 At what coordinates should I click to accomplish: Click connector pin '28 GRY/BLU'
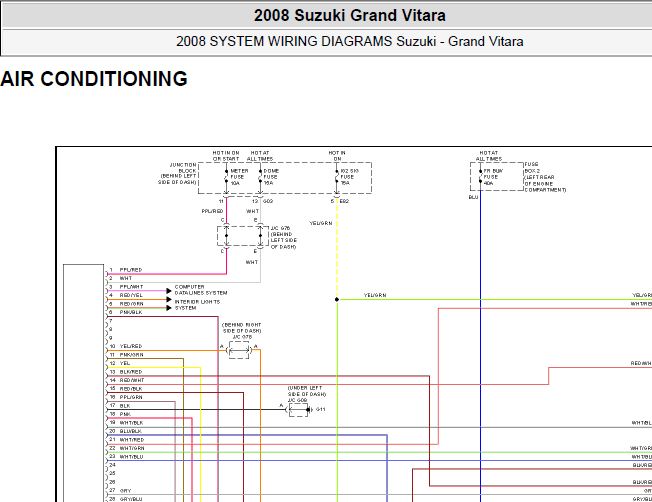[126, 499]
